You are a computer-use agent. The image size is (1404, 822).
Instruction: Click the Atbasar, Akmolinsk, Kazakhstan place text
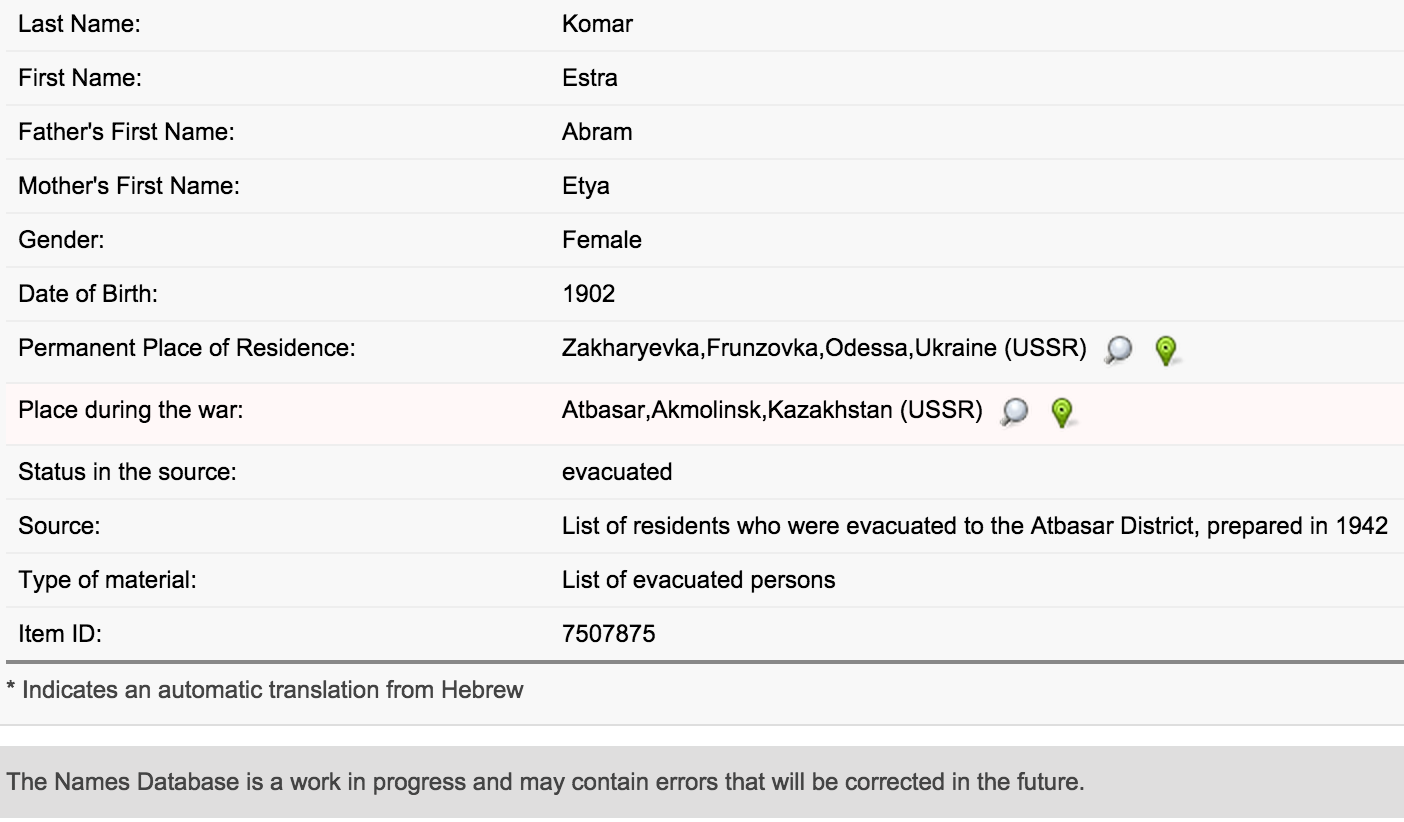pos(771,410)
